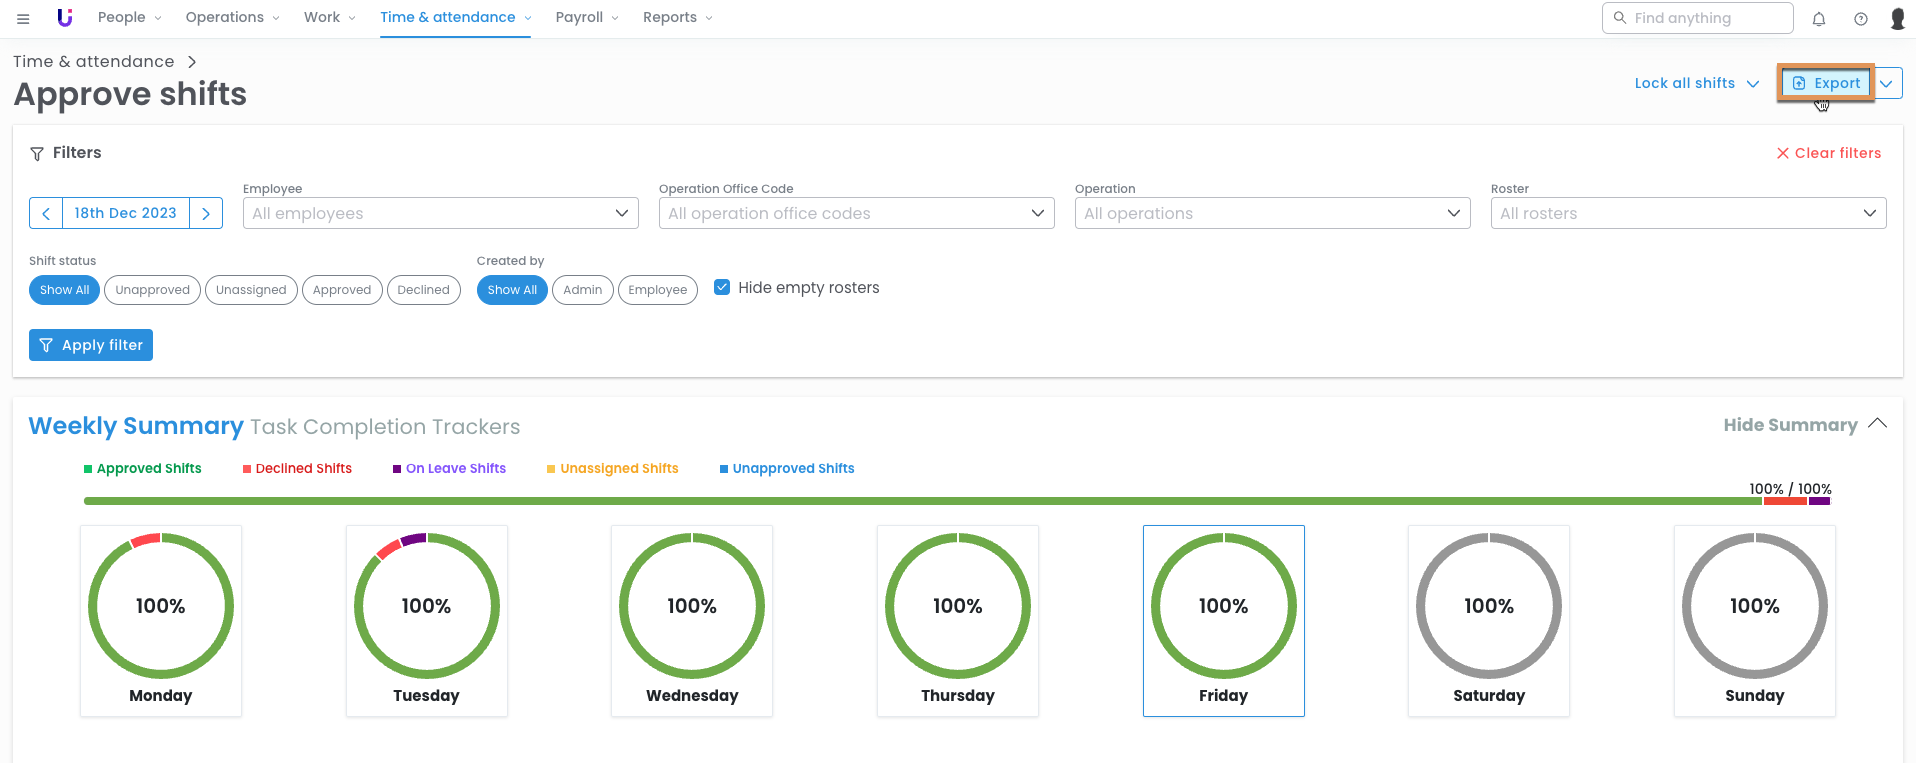
Task: Go to next date with right arrow
Action: 206,213
